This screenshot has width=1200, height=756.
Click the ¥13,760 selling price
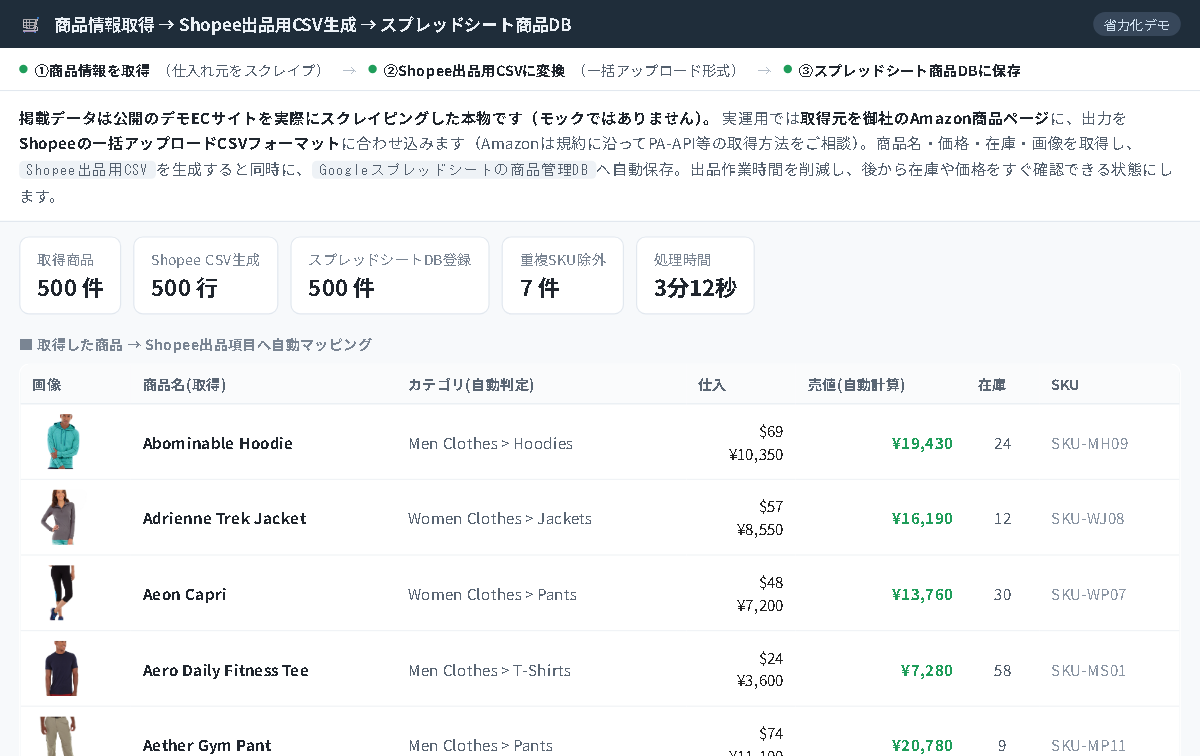(922, 594)
